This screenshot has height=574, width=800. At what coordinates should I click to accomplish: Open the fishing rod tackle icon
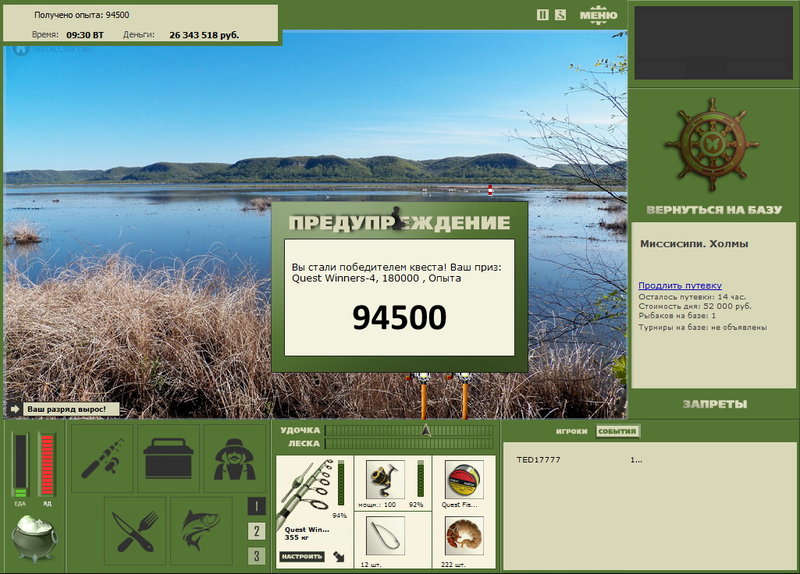pyautogui.click(x=102, y=458)
